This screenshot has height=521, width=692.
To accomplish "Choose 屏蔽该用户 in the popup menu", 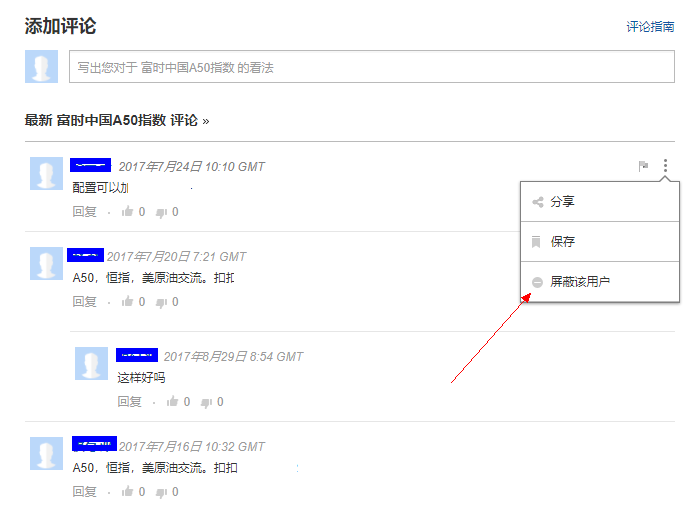I will 600,282.
